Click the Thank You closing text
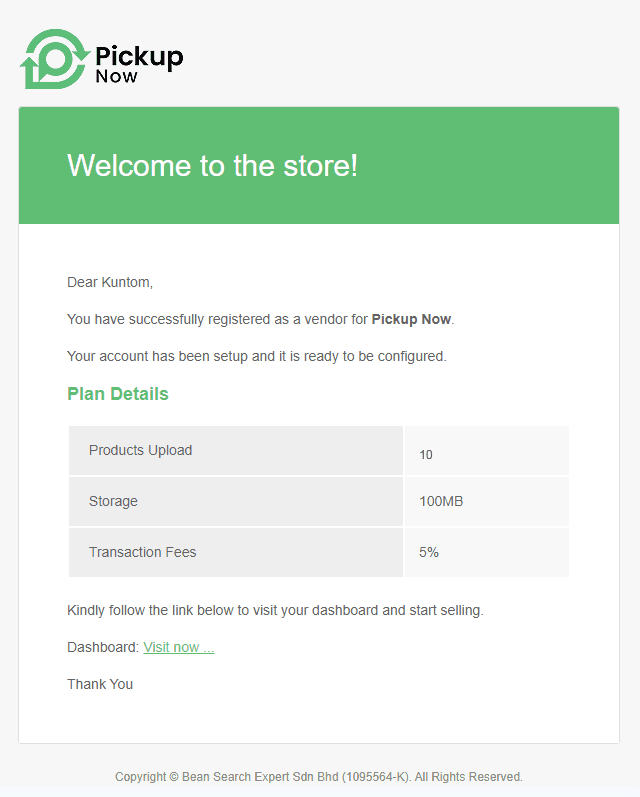 [100, 684]
